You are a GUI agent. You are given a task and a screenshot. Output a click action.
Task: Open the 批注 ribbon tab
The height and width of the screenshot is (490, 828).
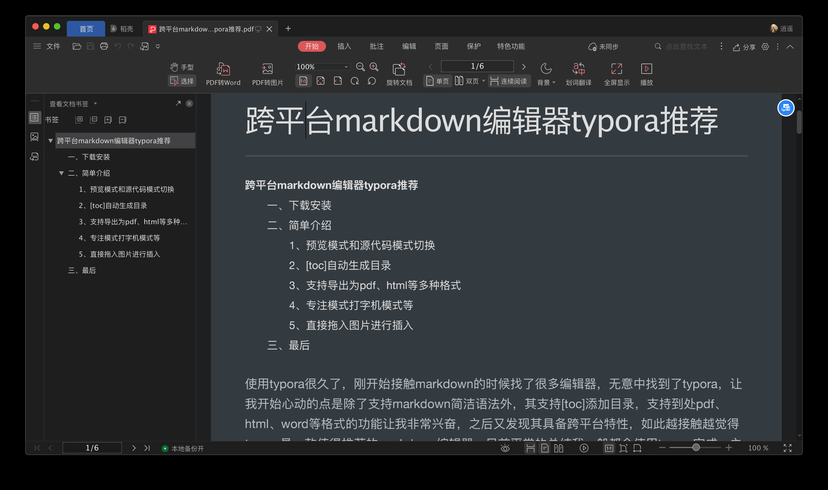[377, 46]
